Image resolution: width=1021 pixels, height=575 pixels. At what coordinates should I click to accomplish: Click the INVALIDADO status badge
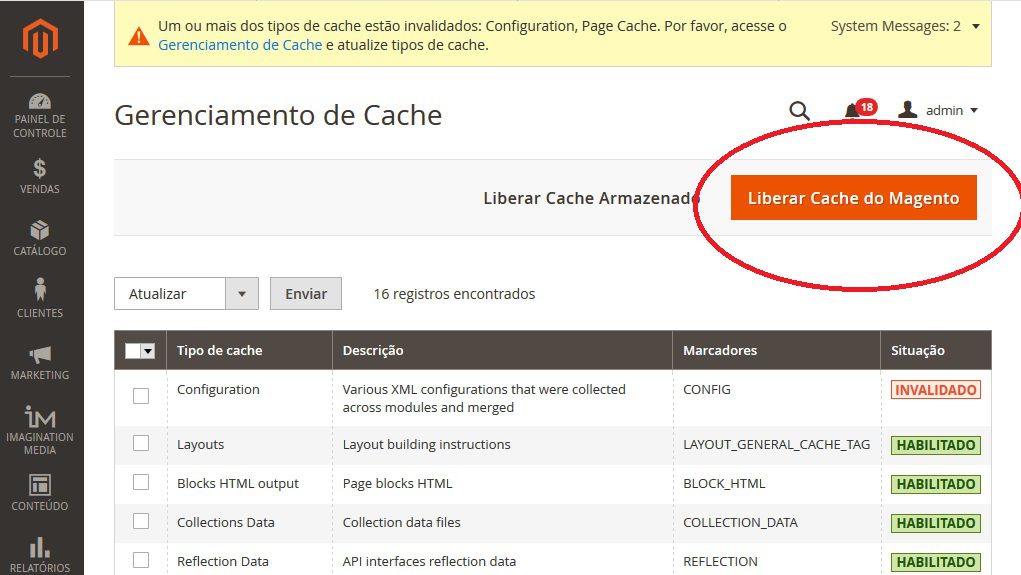click(x=936, y=390)
